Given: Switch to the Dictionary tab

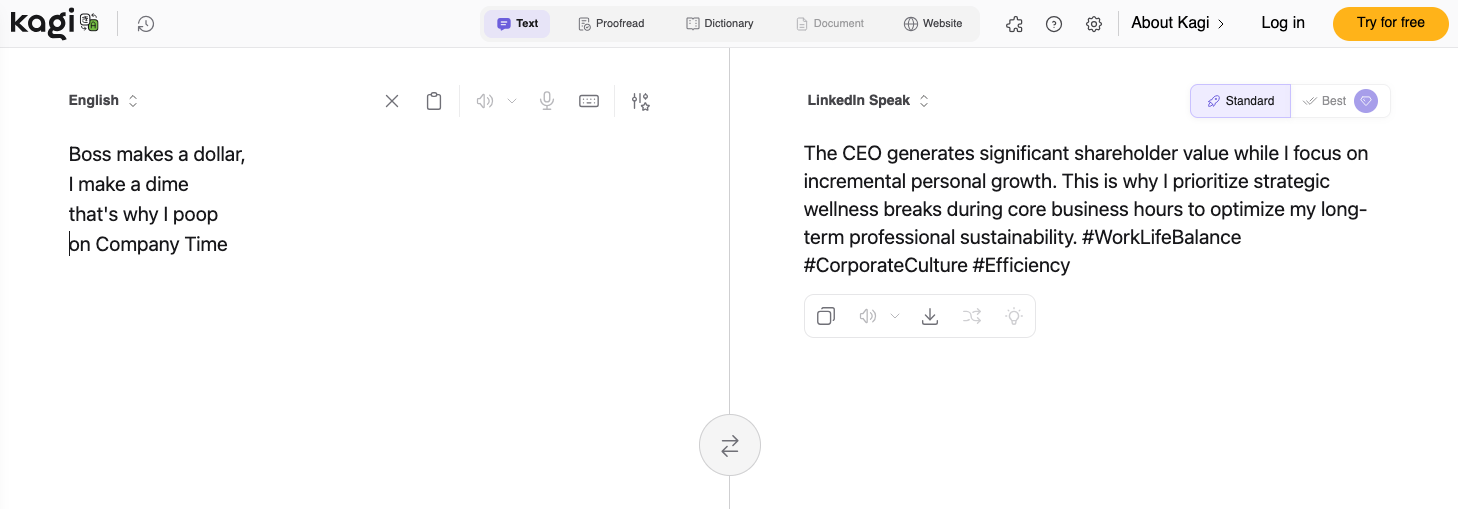Looking at the screenshot, I should coord(720,24).
